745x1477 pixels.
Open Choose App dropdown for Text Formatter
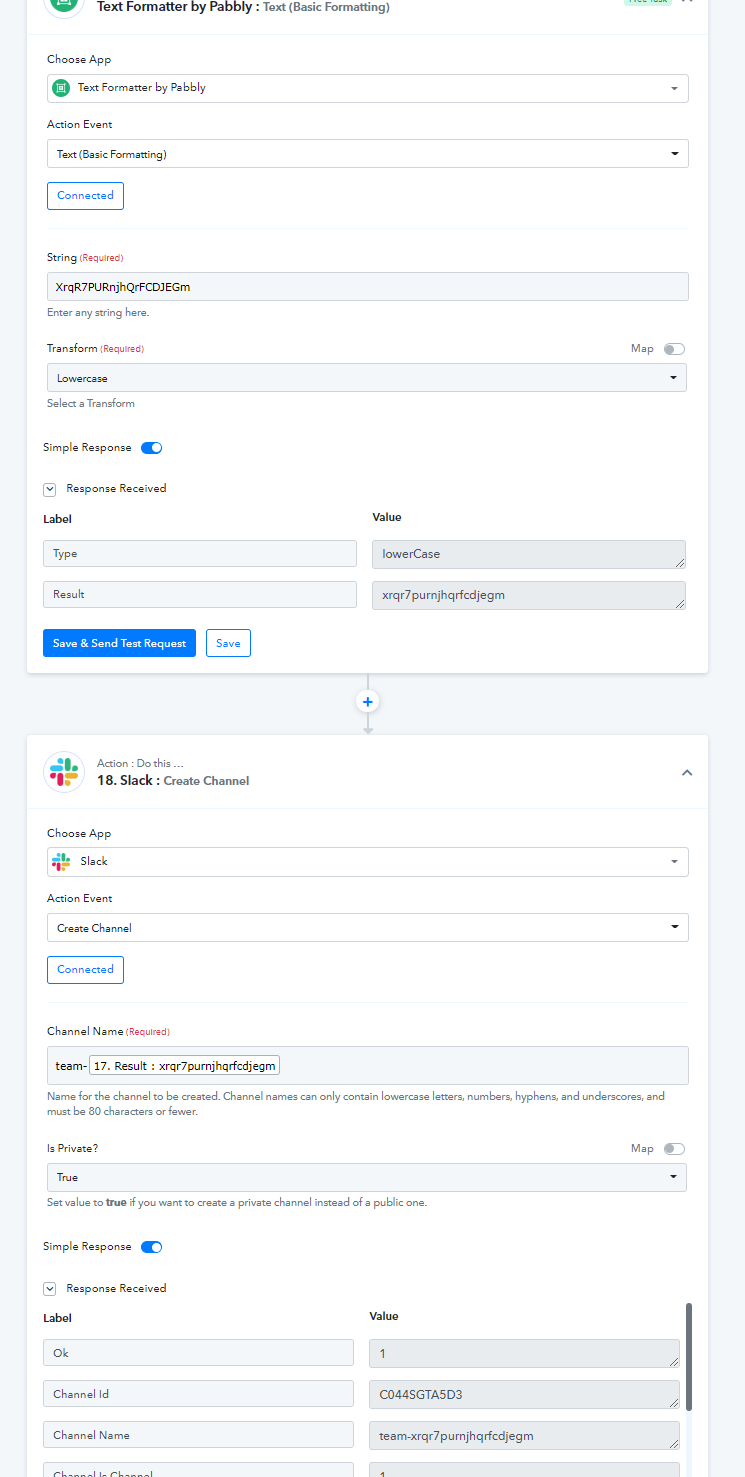point(368,88)
